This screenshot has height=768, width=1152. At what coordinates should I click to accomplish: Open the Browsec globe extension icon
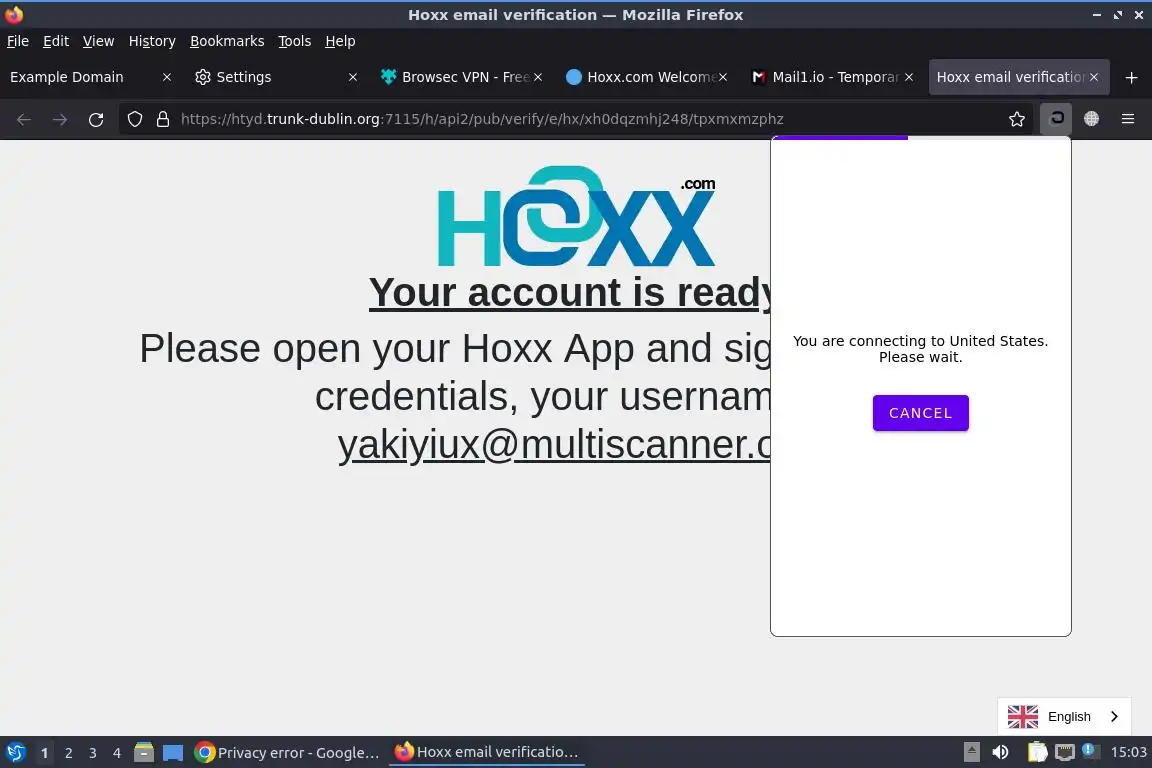[1091, 119]
